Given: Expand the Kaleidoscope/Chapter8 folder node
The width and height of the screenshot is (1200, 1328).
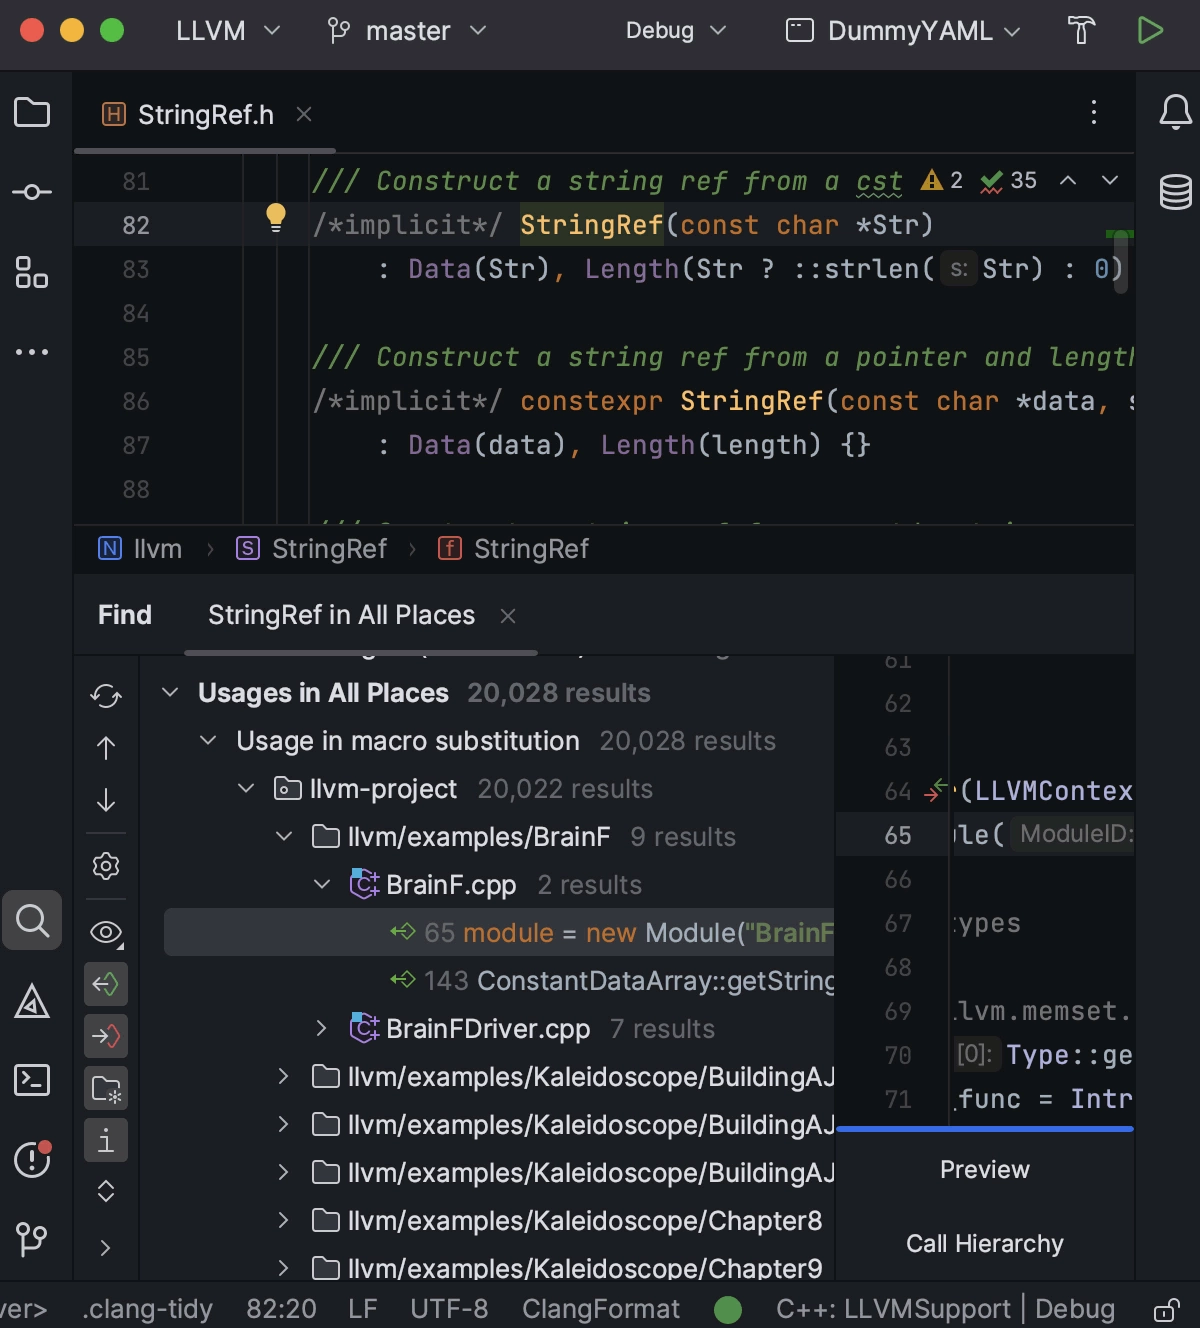Looking at the screenshot, I should (284, 1221).
